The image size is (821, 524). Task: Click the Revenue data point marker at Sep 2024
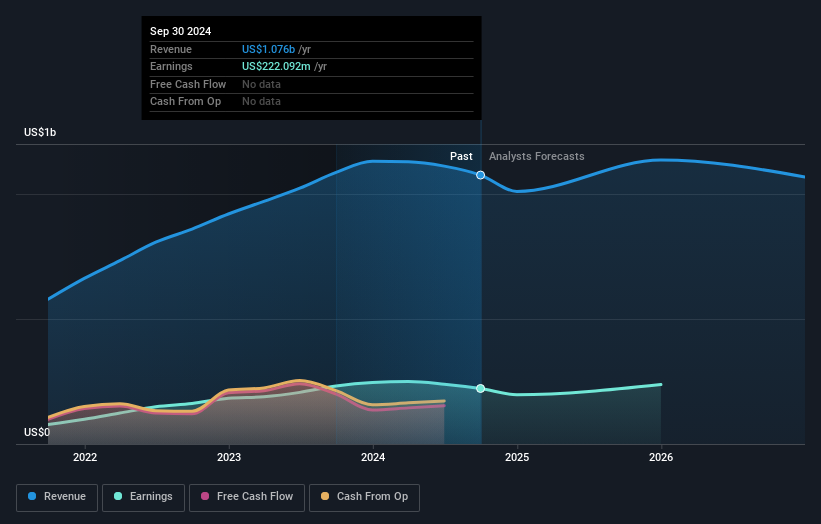[x=480, y=175]
